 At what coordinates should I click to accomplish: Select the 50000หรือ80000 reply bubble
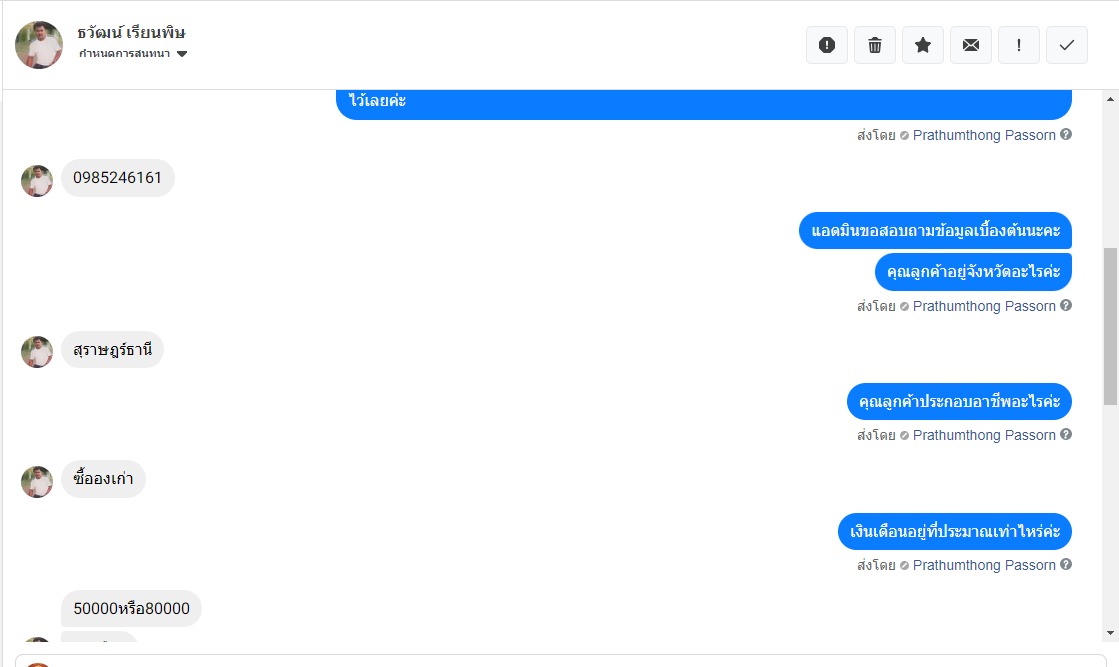click(131, 609)
